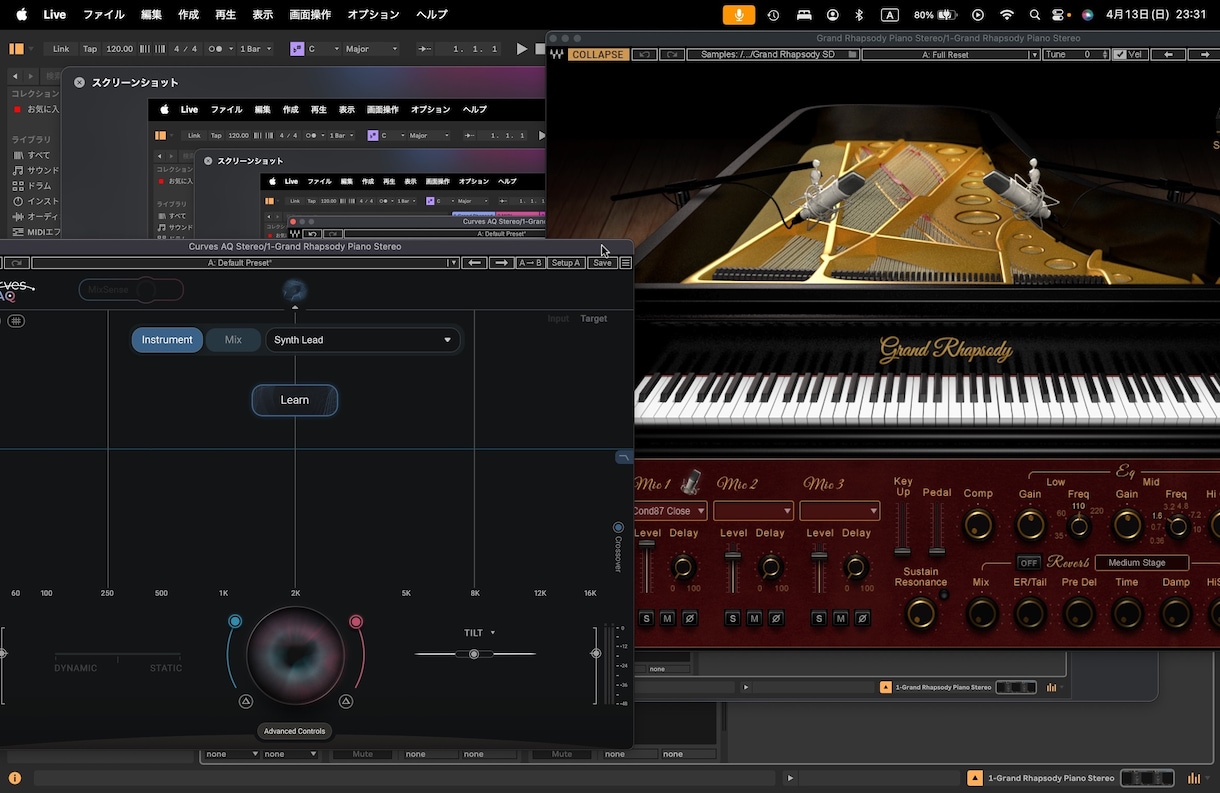Open the A: Default Preset dropdown arrow
The image size is (1220, 793).
point(453,263)
